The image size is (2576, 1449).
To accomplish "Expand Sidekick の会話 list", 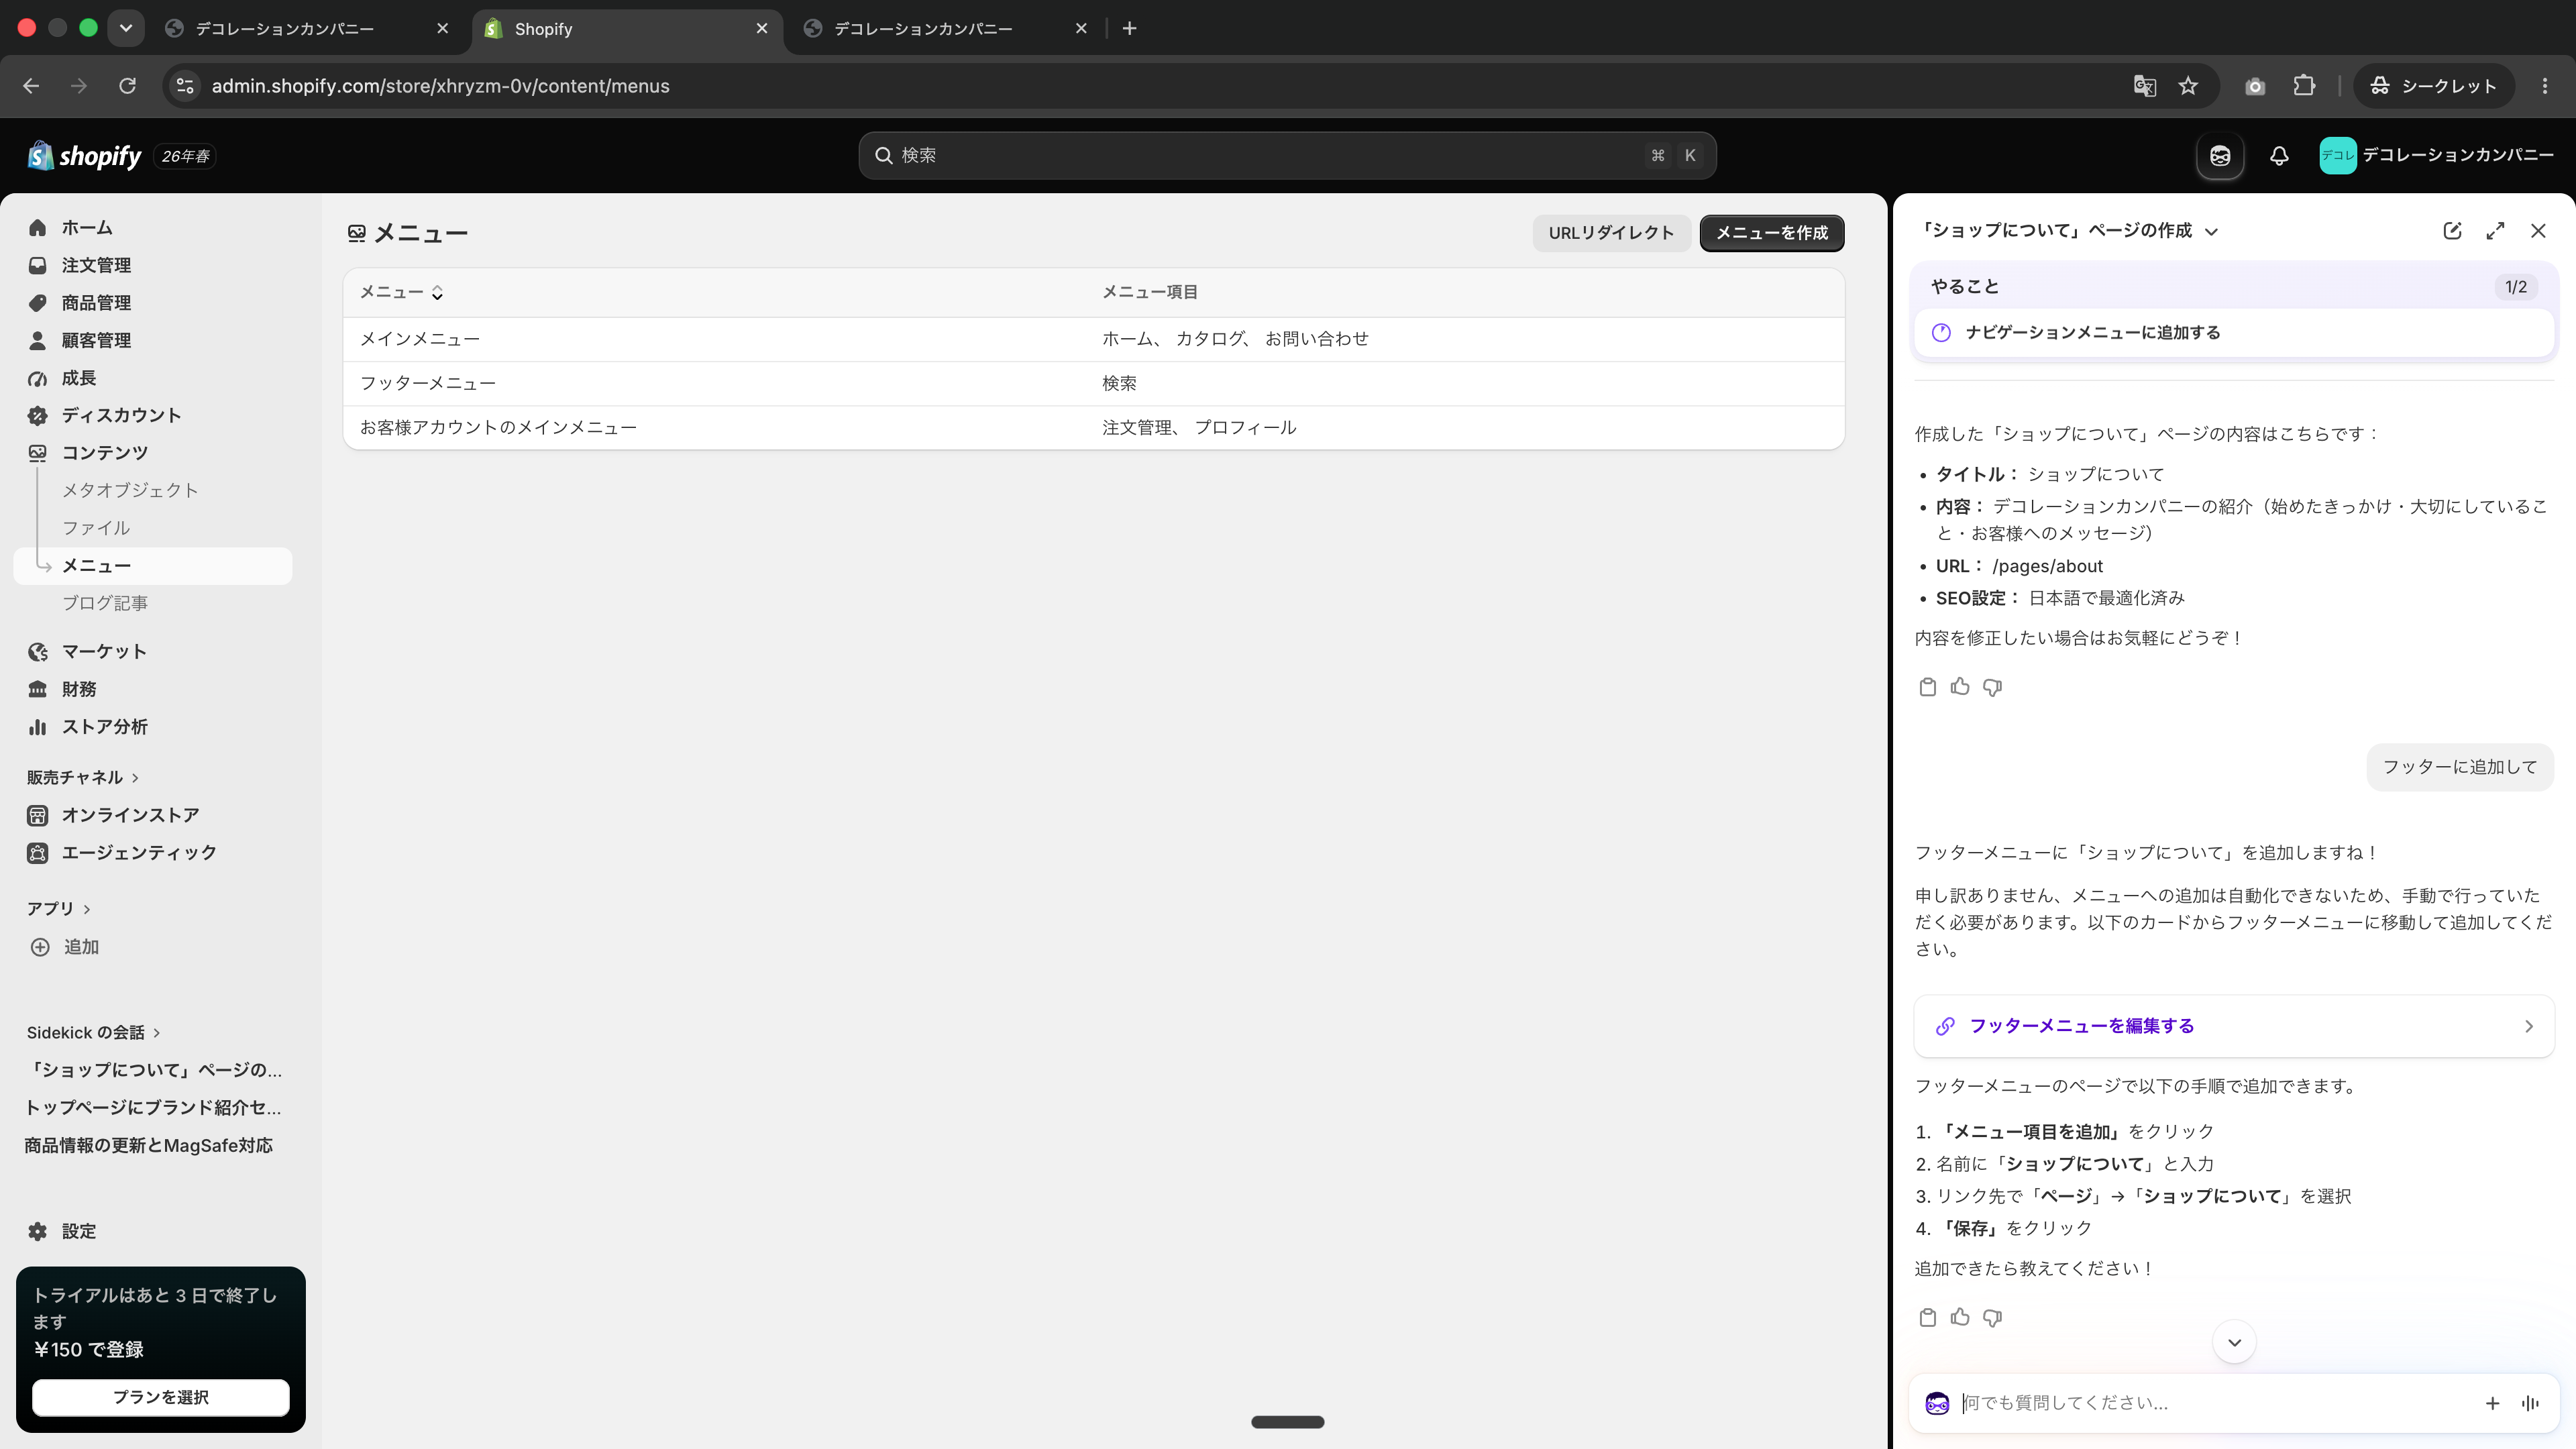I will pos(94,1032).
